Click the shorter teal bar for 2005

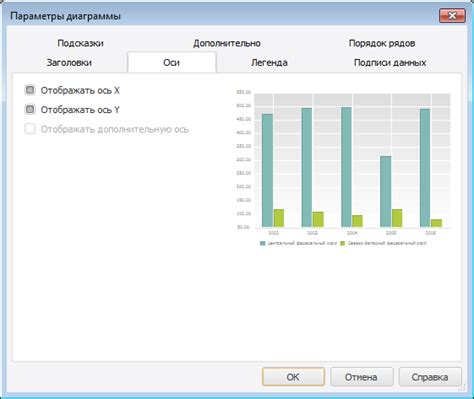tap(386, 191)
